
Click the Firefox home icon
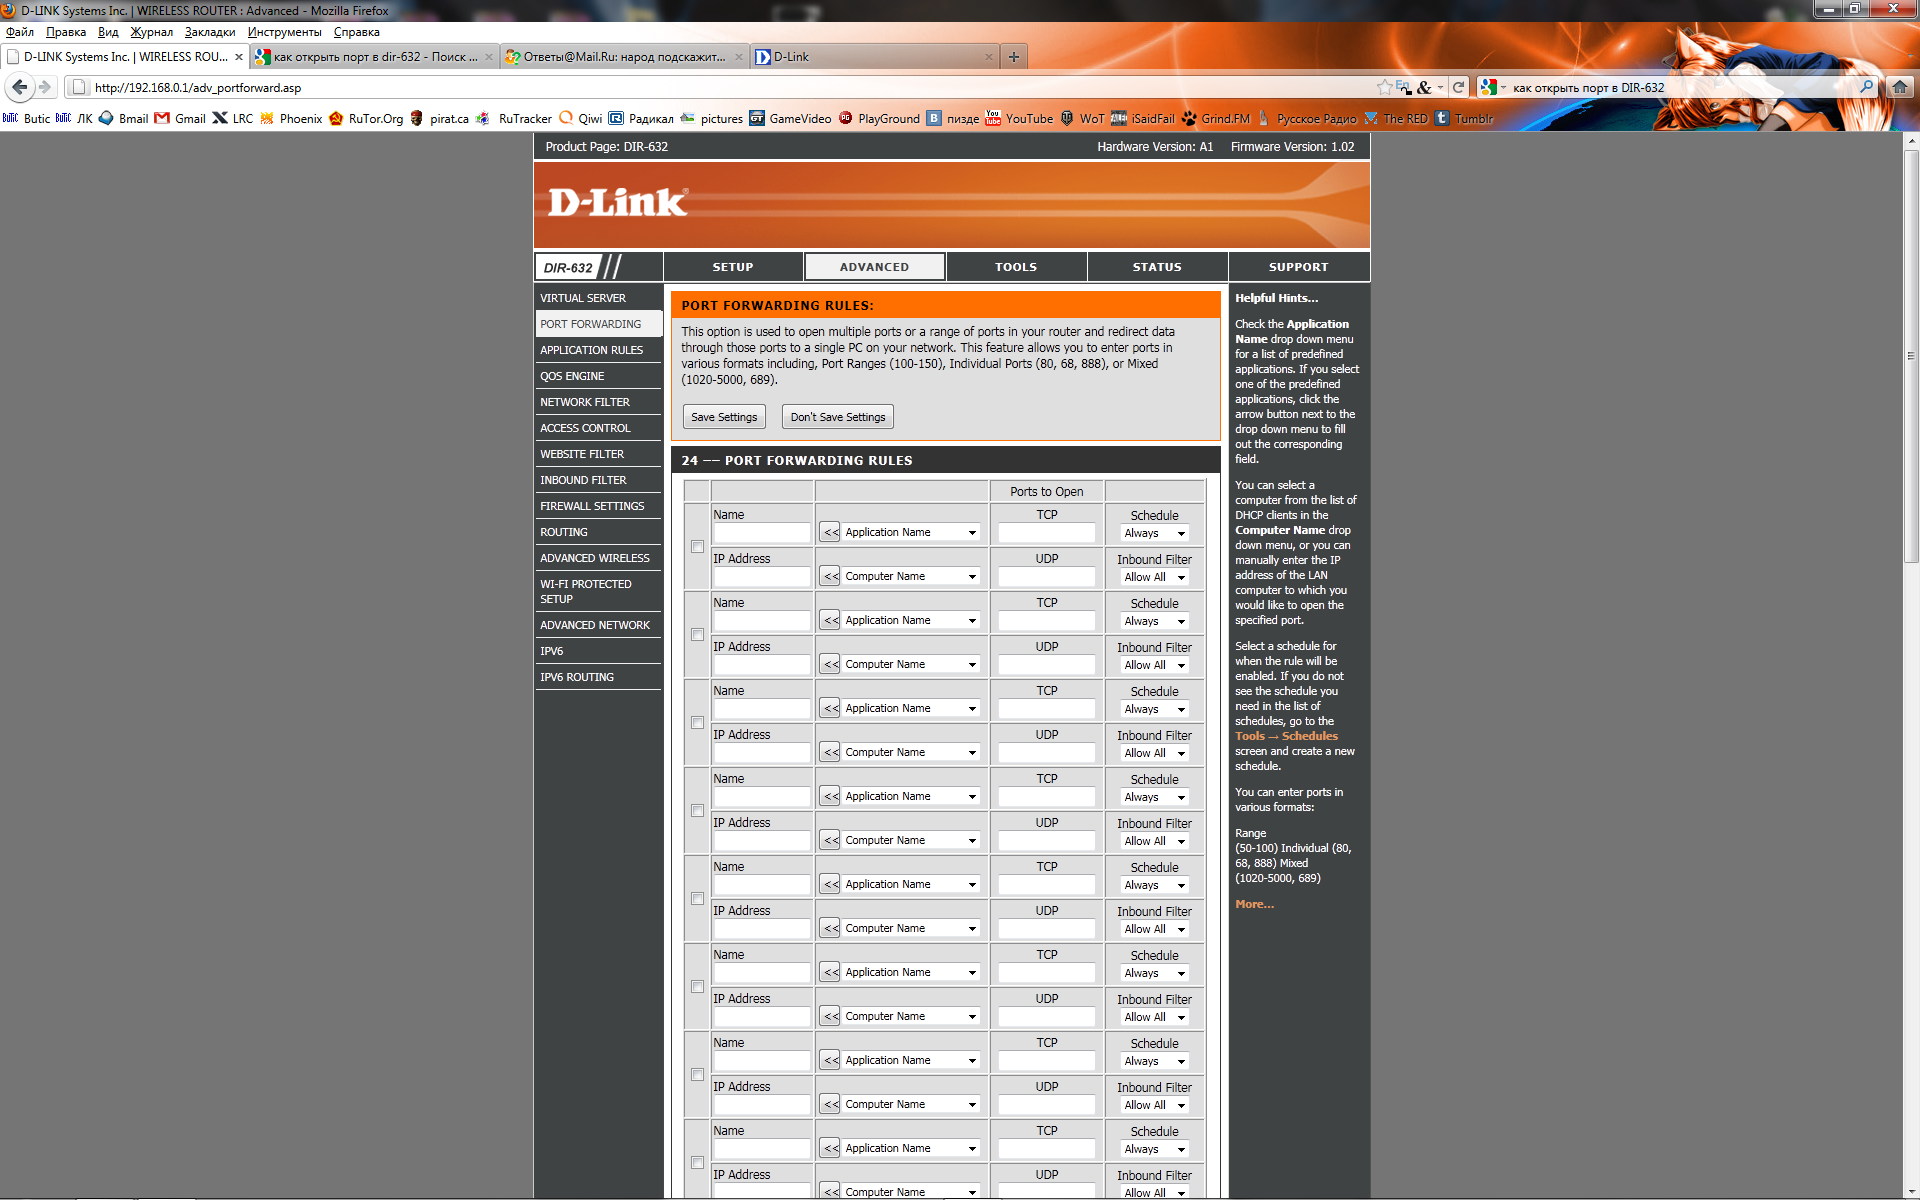1900,87
